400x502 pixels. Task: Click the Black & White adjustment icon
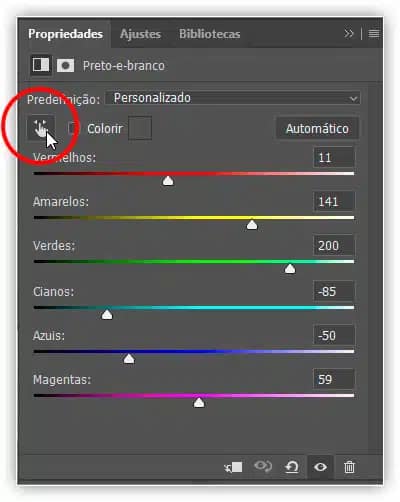coord(41,65)
